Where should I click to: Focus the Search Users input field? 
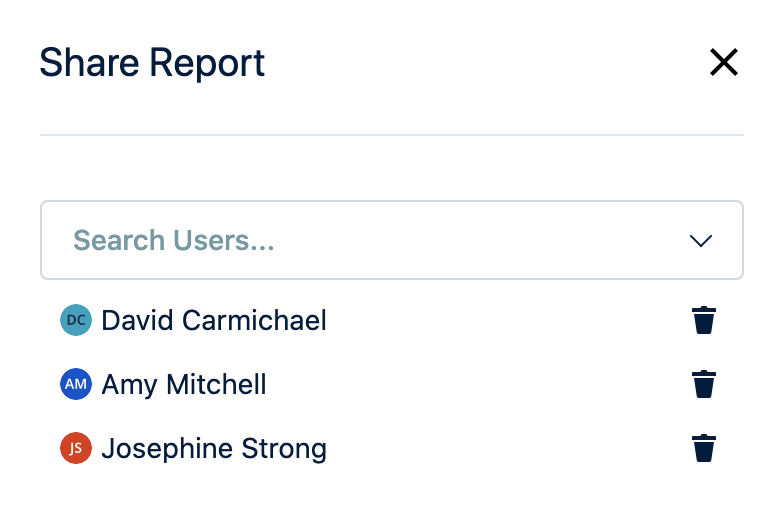coord(391,241)
